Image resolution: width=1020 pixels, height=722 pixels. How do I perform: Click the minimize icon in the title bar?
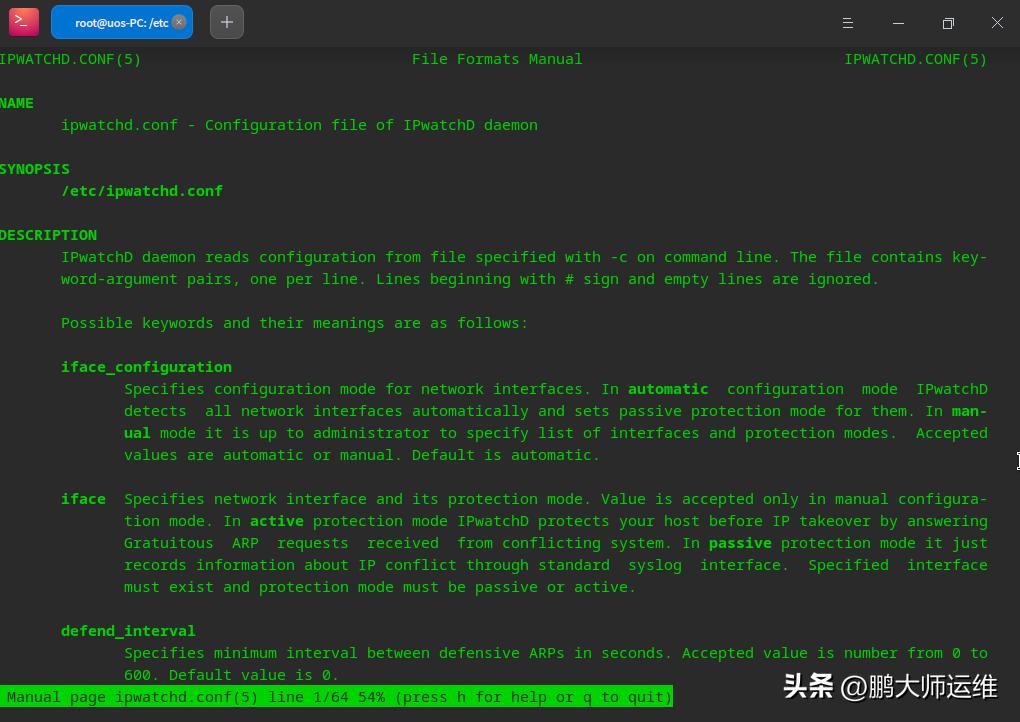click(x=897, y=22)
